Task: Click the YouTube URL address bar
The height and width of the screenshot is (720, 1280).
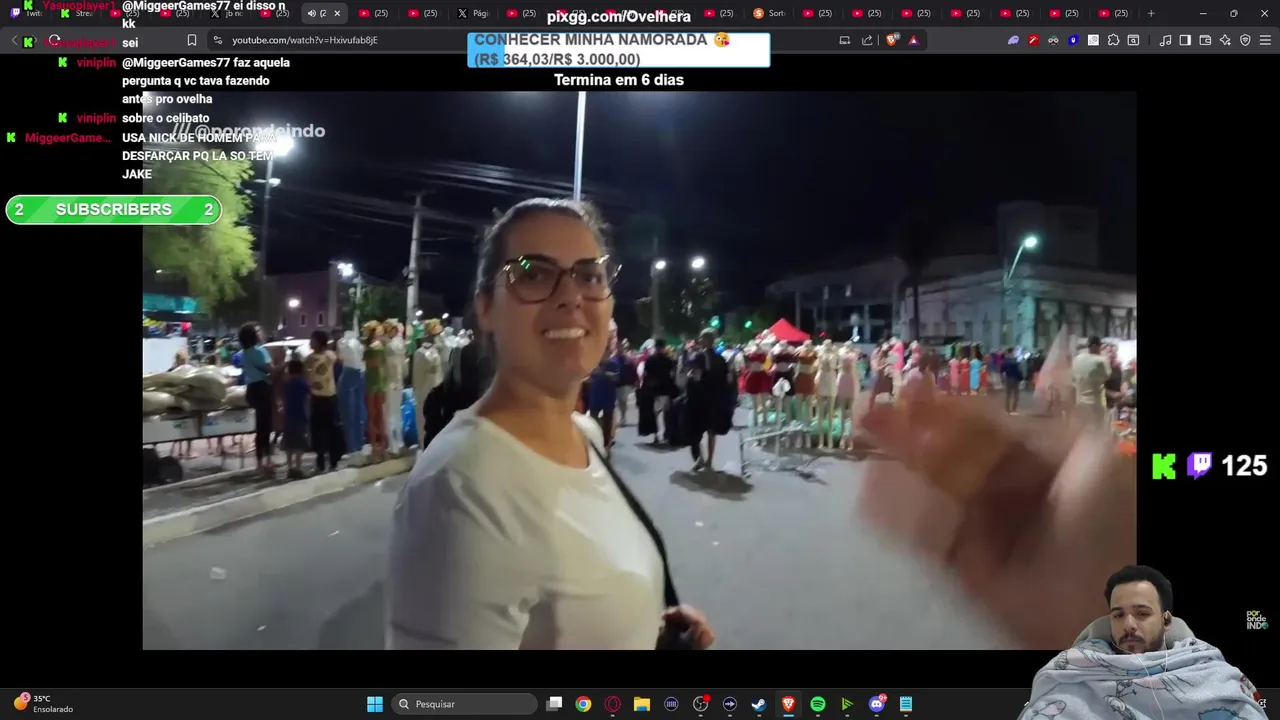Action: coord(304,40)
